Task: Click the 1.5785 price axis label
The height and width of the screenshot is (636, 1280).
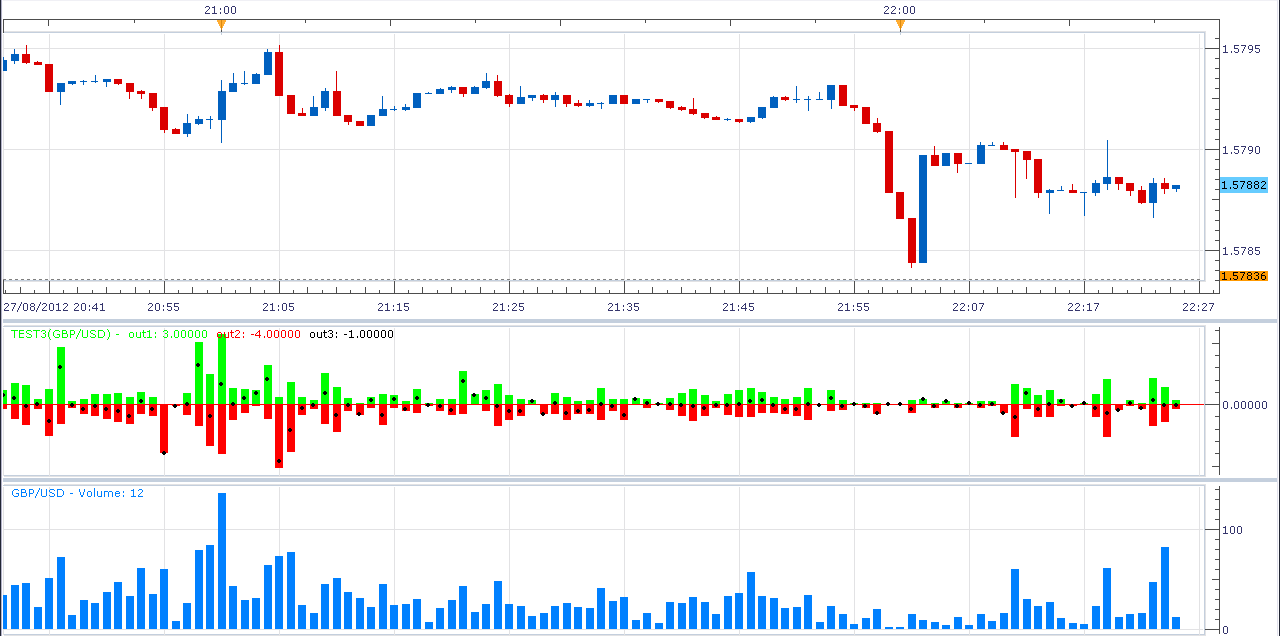Action: point(1243,251)
